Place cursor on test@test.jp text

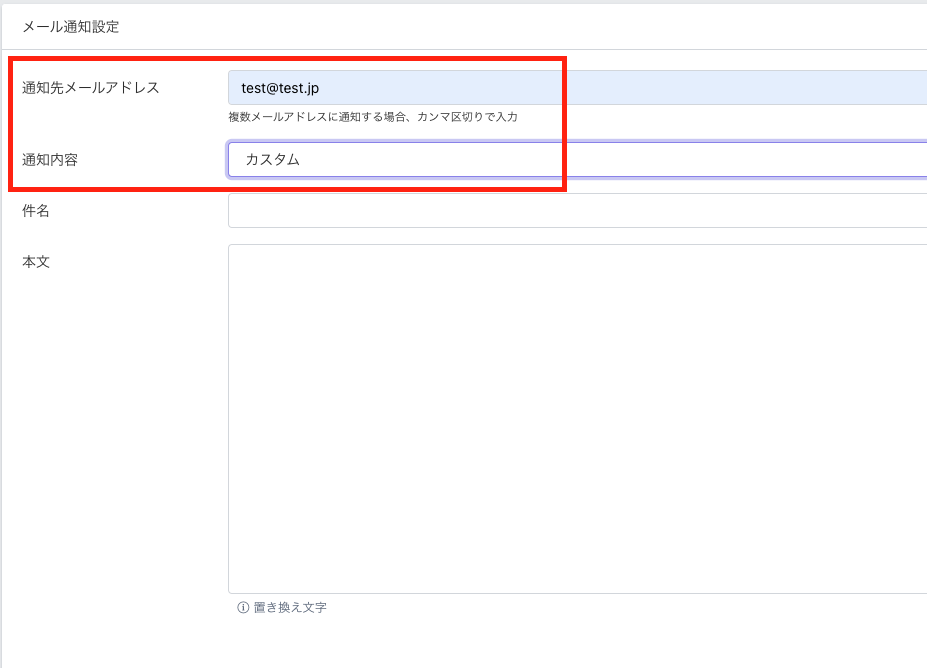(x=280, y=88)
